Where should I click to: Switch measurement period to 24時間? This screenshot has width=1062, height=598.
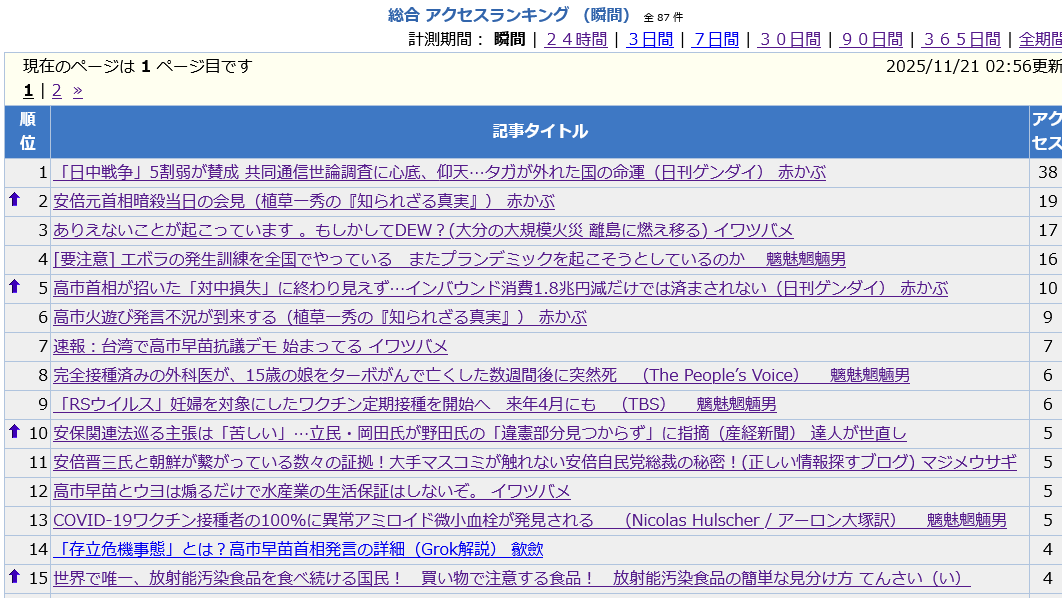tap(575, 39)
